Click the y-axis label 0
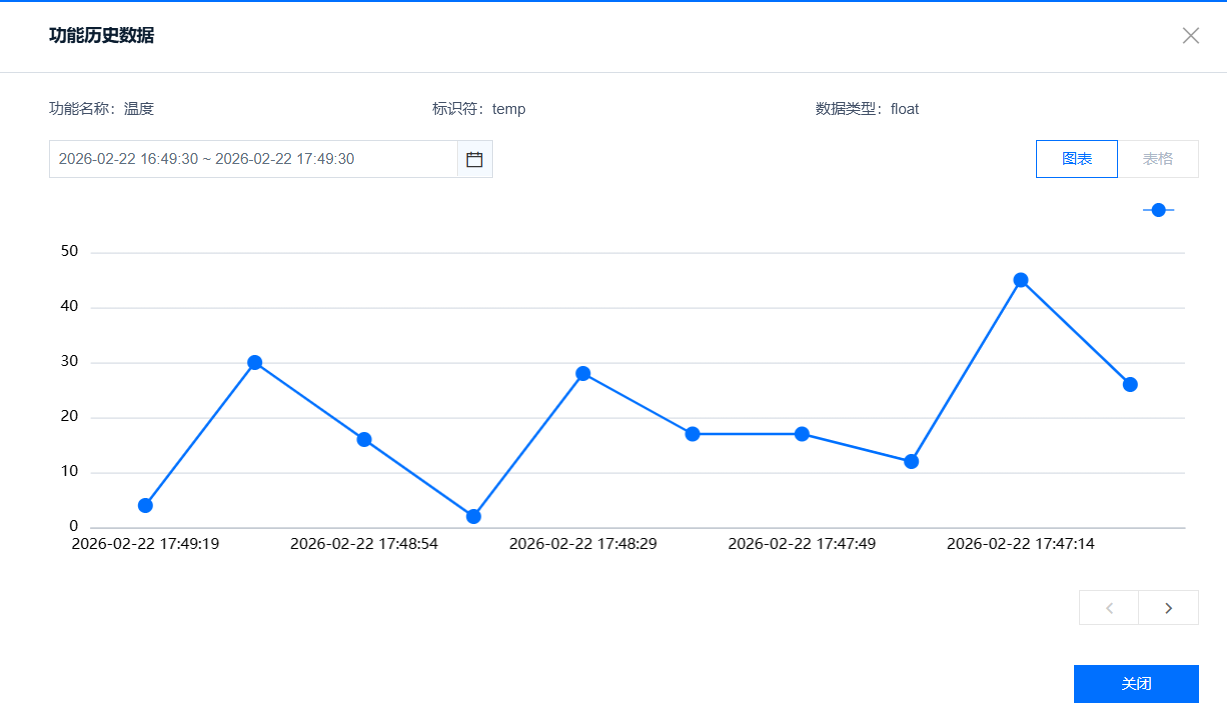The height and width of the screenshot is (713, 1227). 74,526
